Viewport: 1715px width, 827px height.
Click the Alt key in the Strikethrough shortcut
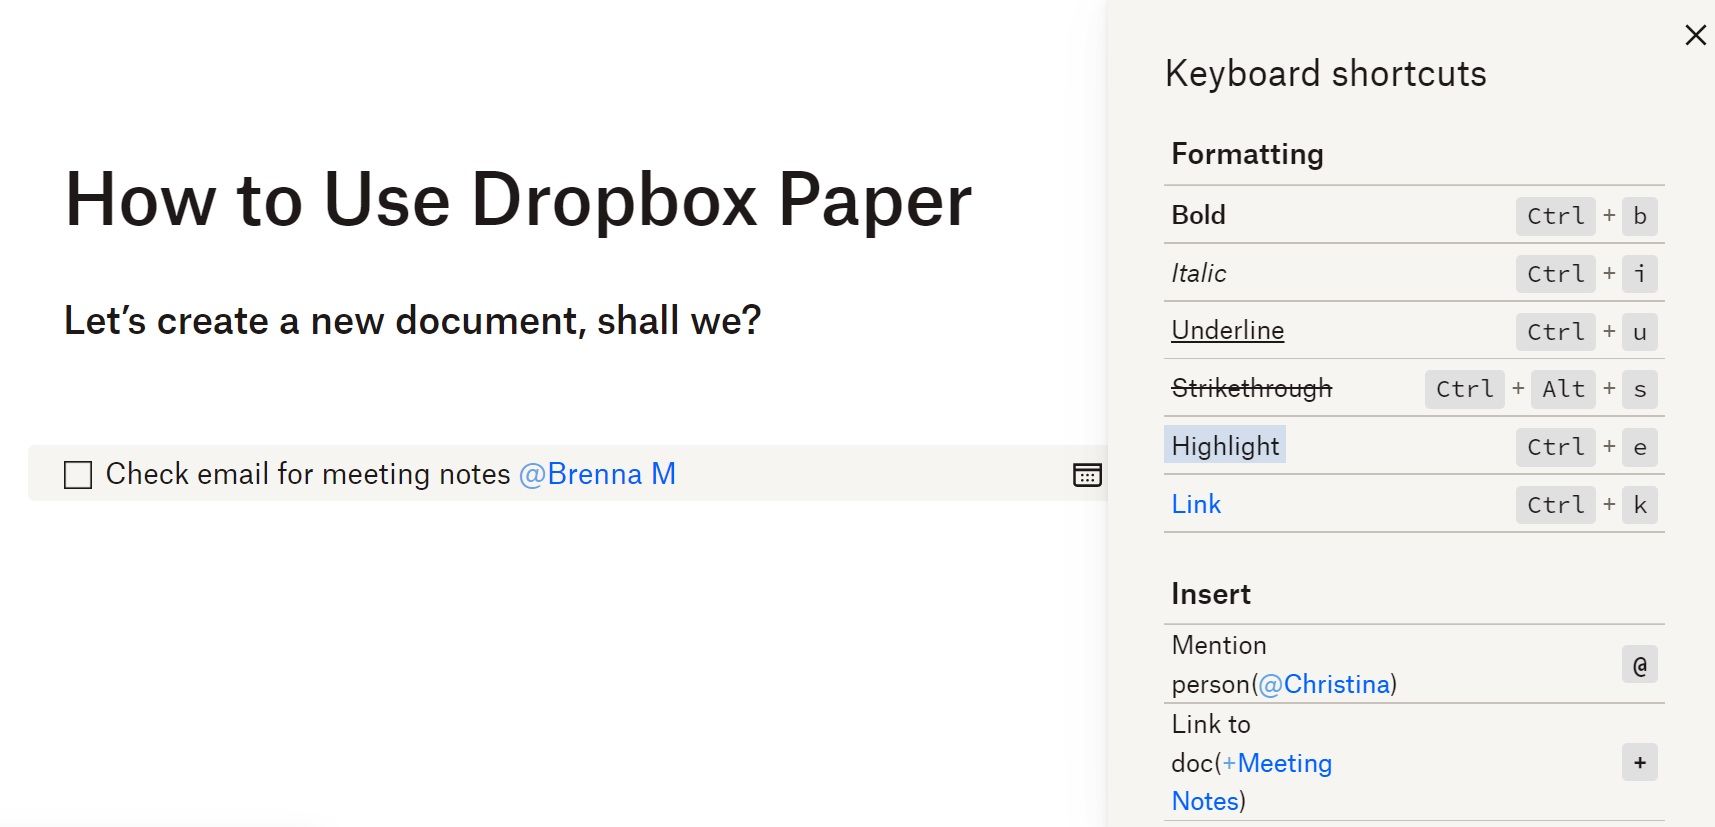tap(1563, 389)
